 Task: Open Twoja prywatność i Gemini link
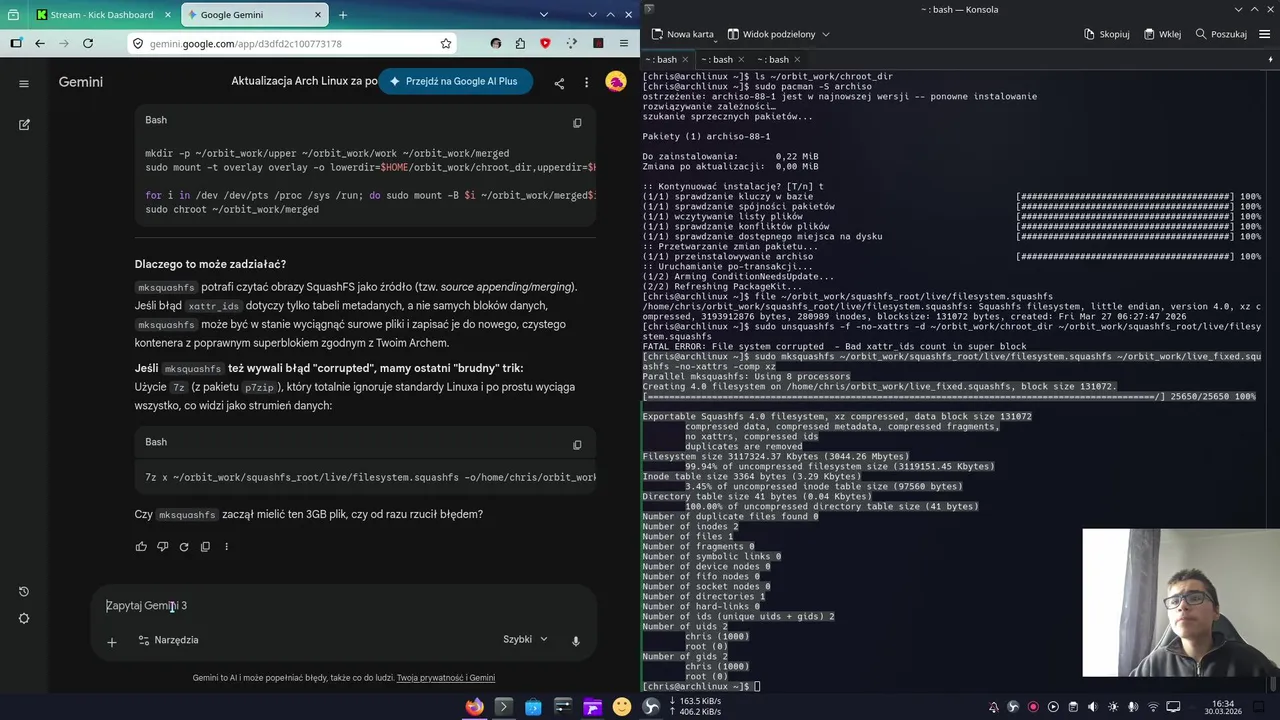[446, 678]
